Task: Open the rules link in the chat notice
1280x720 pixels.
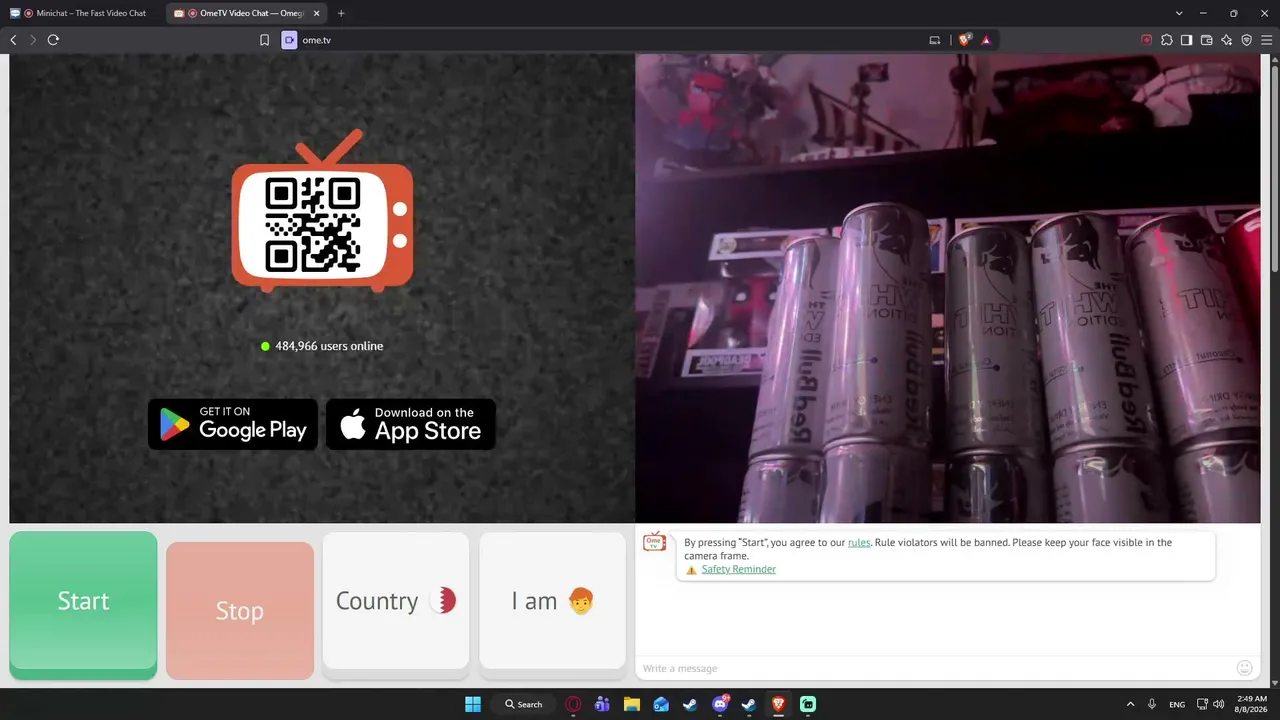Action: (859, 542)
